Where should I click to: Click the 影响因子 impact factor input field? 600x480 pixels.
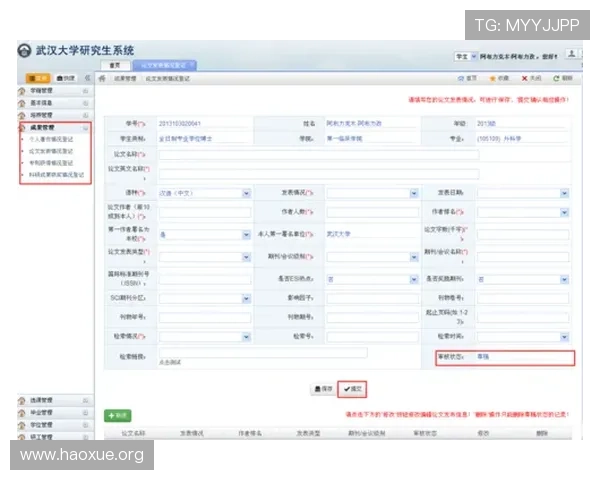point(372,298)
